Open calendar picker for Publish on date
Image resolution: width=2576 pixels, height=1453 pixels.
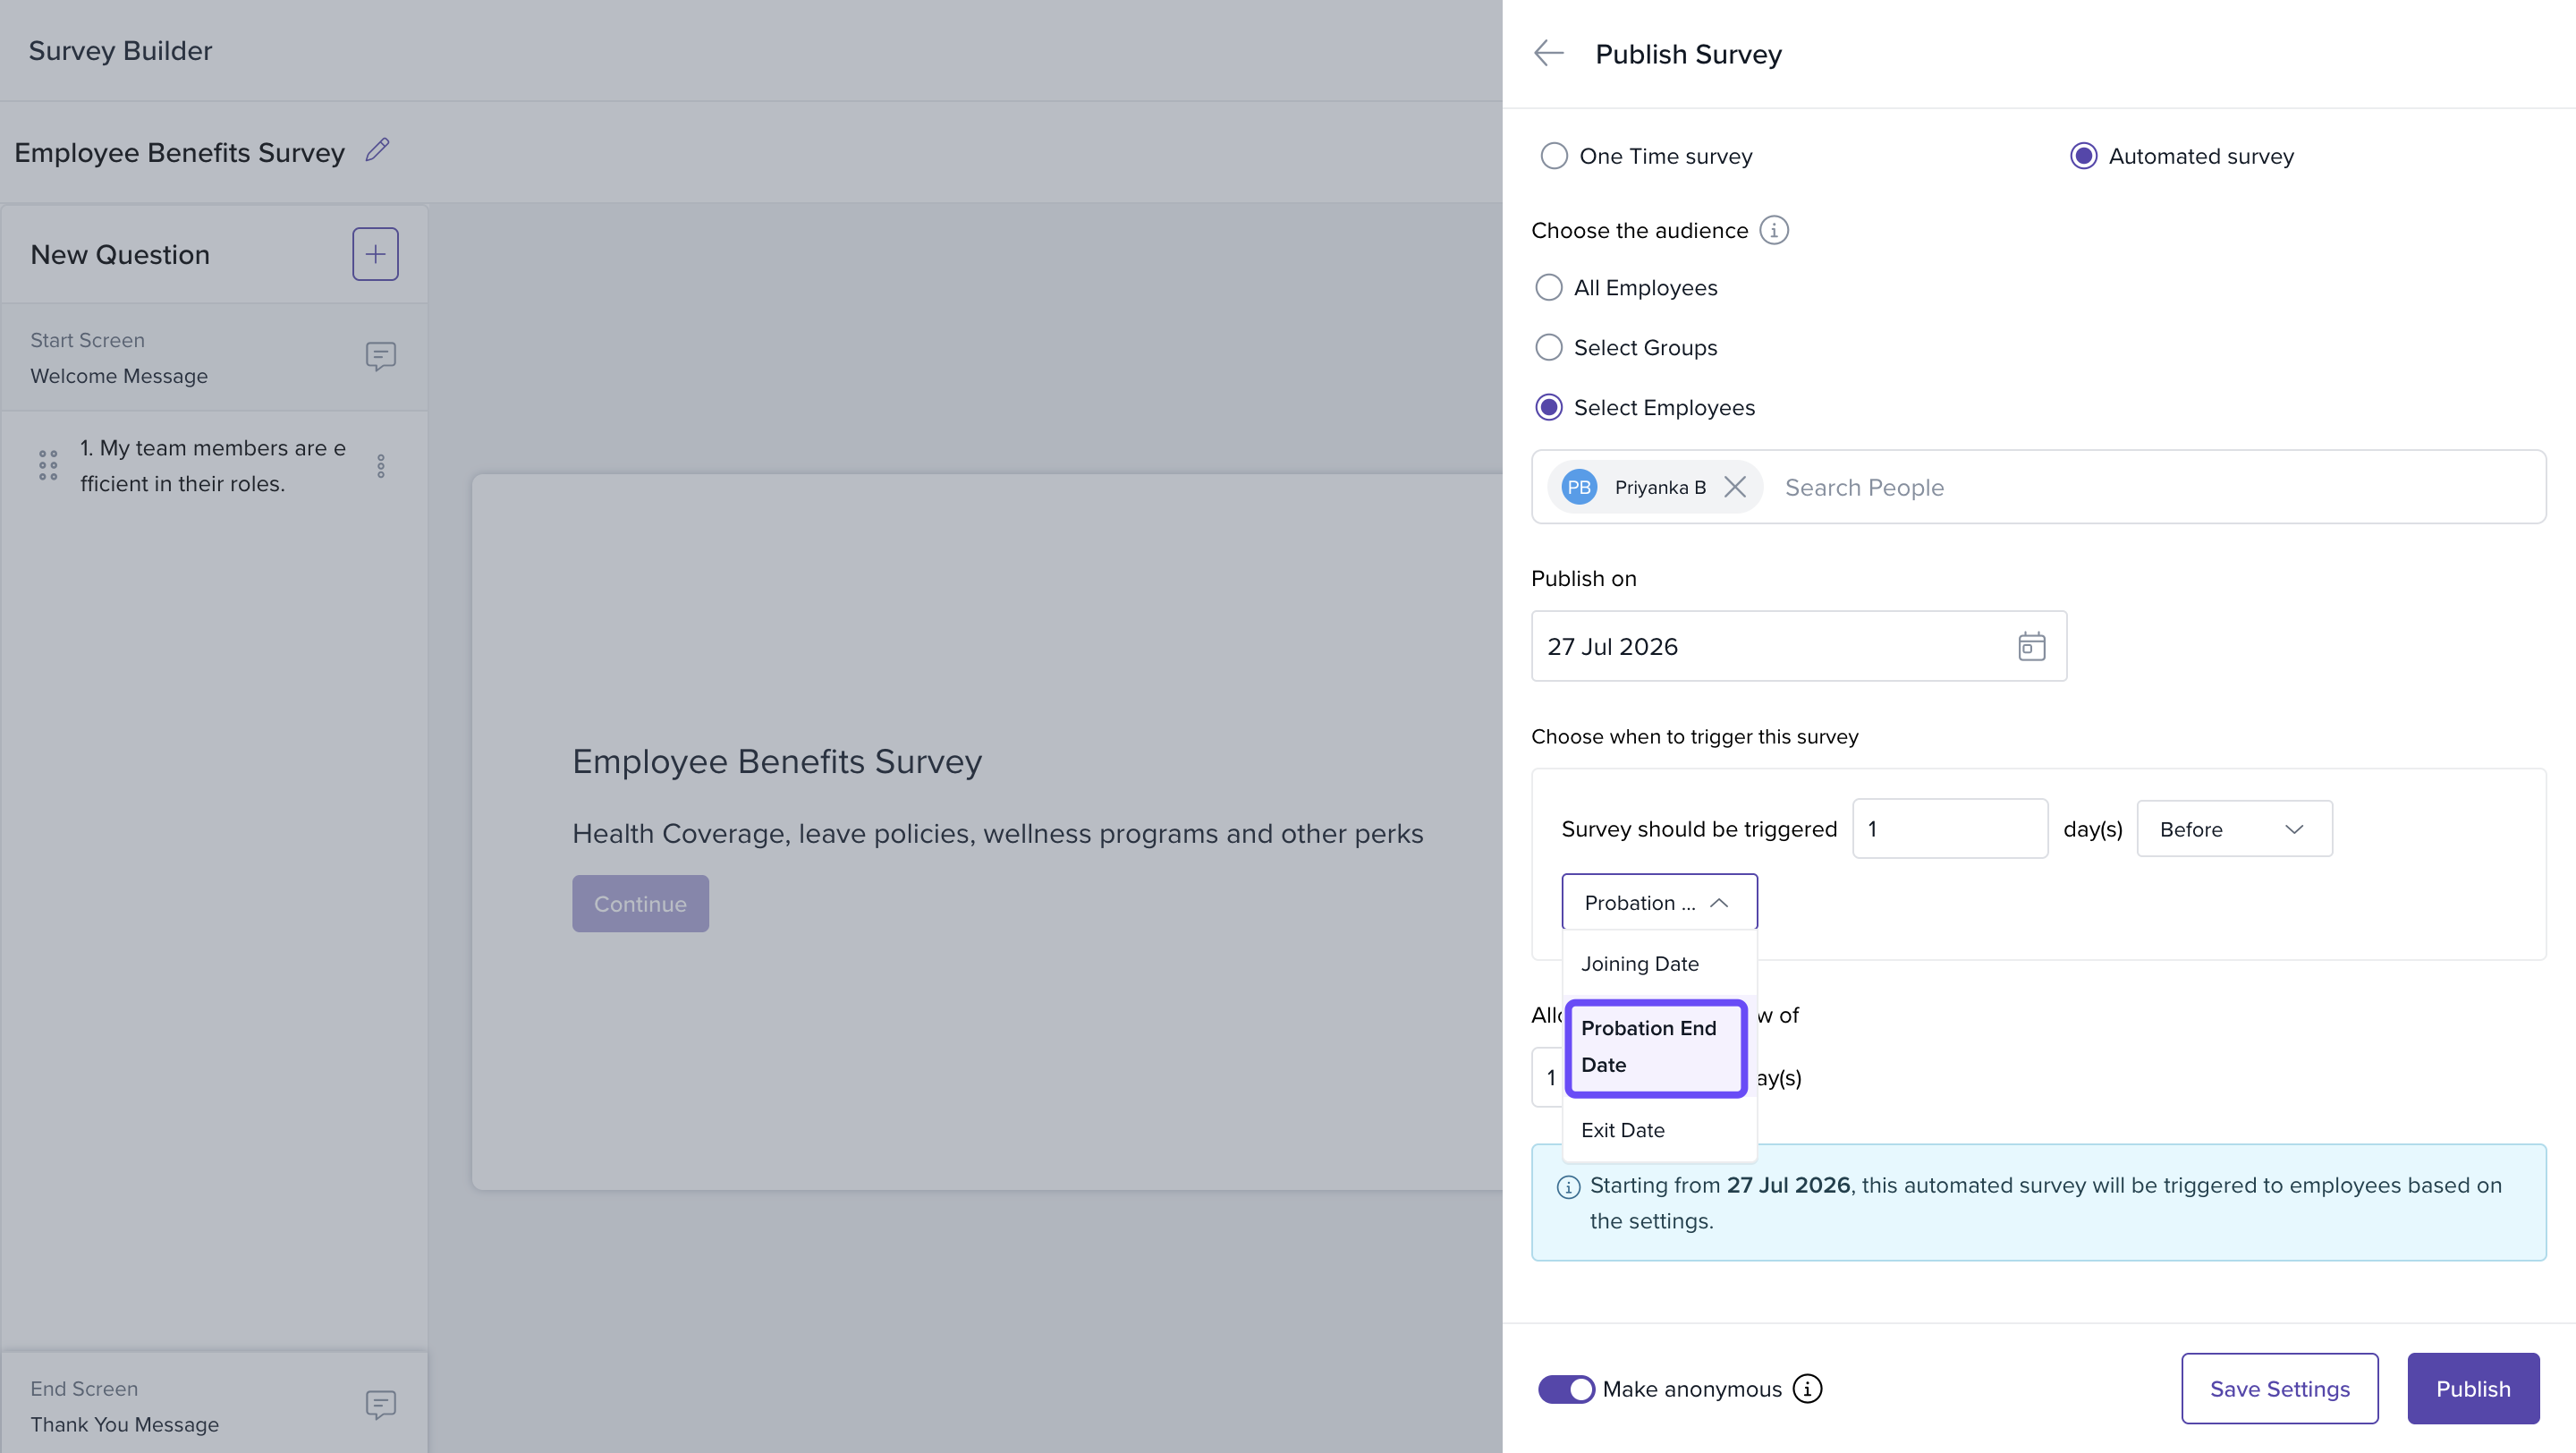click(x=2031, y=646)
